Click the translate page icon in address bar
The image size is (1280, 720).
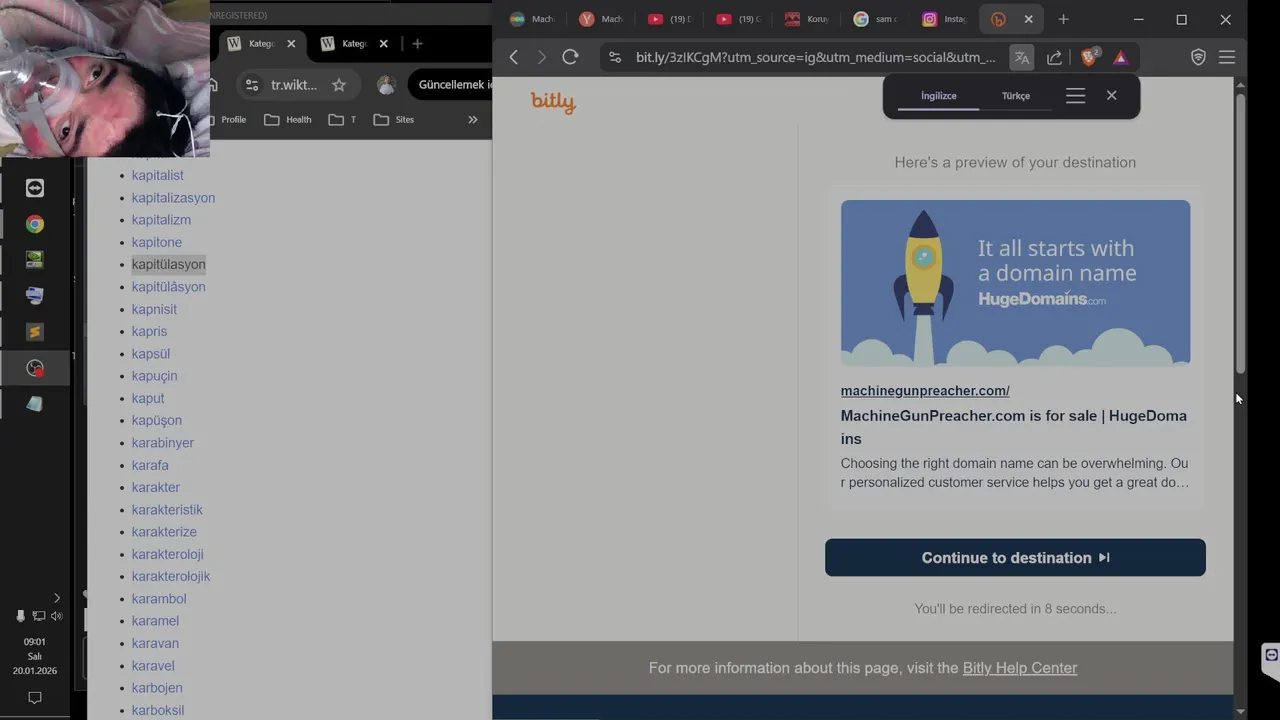coord(1021,58)
